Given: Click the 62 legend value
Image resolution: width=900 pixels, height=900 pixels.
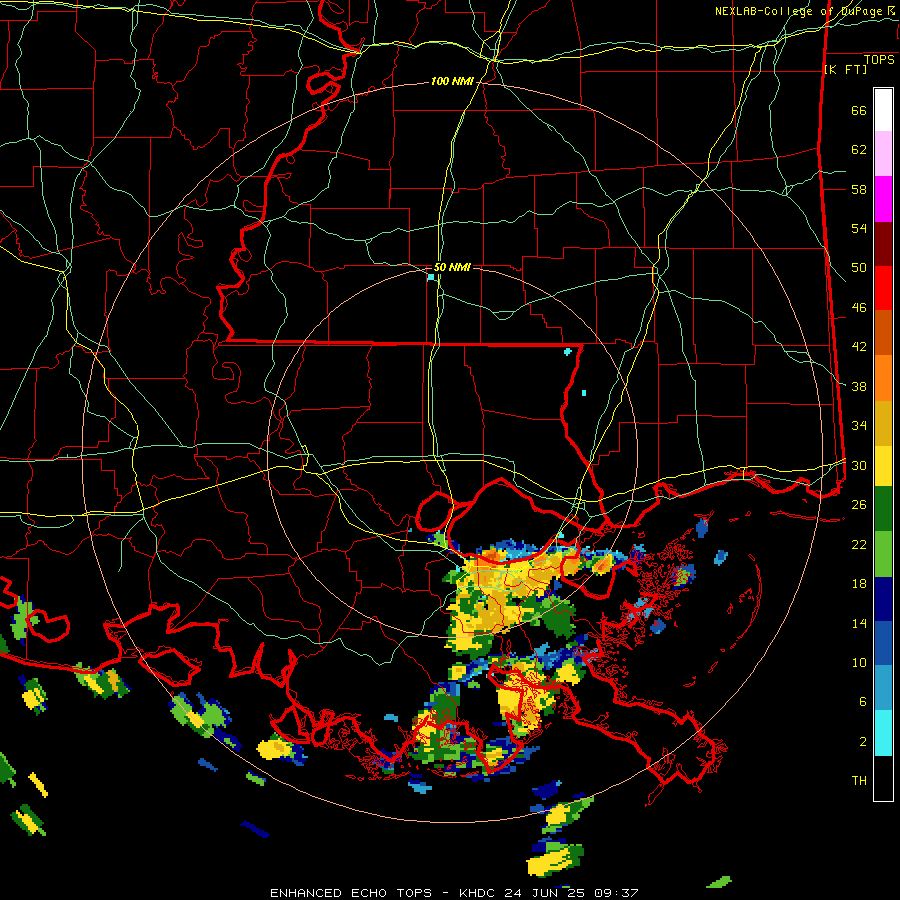Looking at the screenshot, I should point(859,150).
